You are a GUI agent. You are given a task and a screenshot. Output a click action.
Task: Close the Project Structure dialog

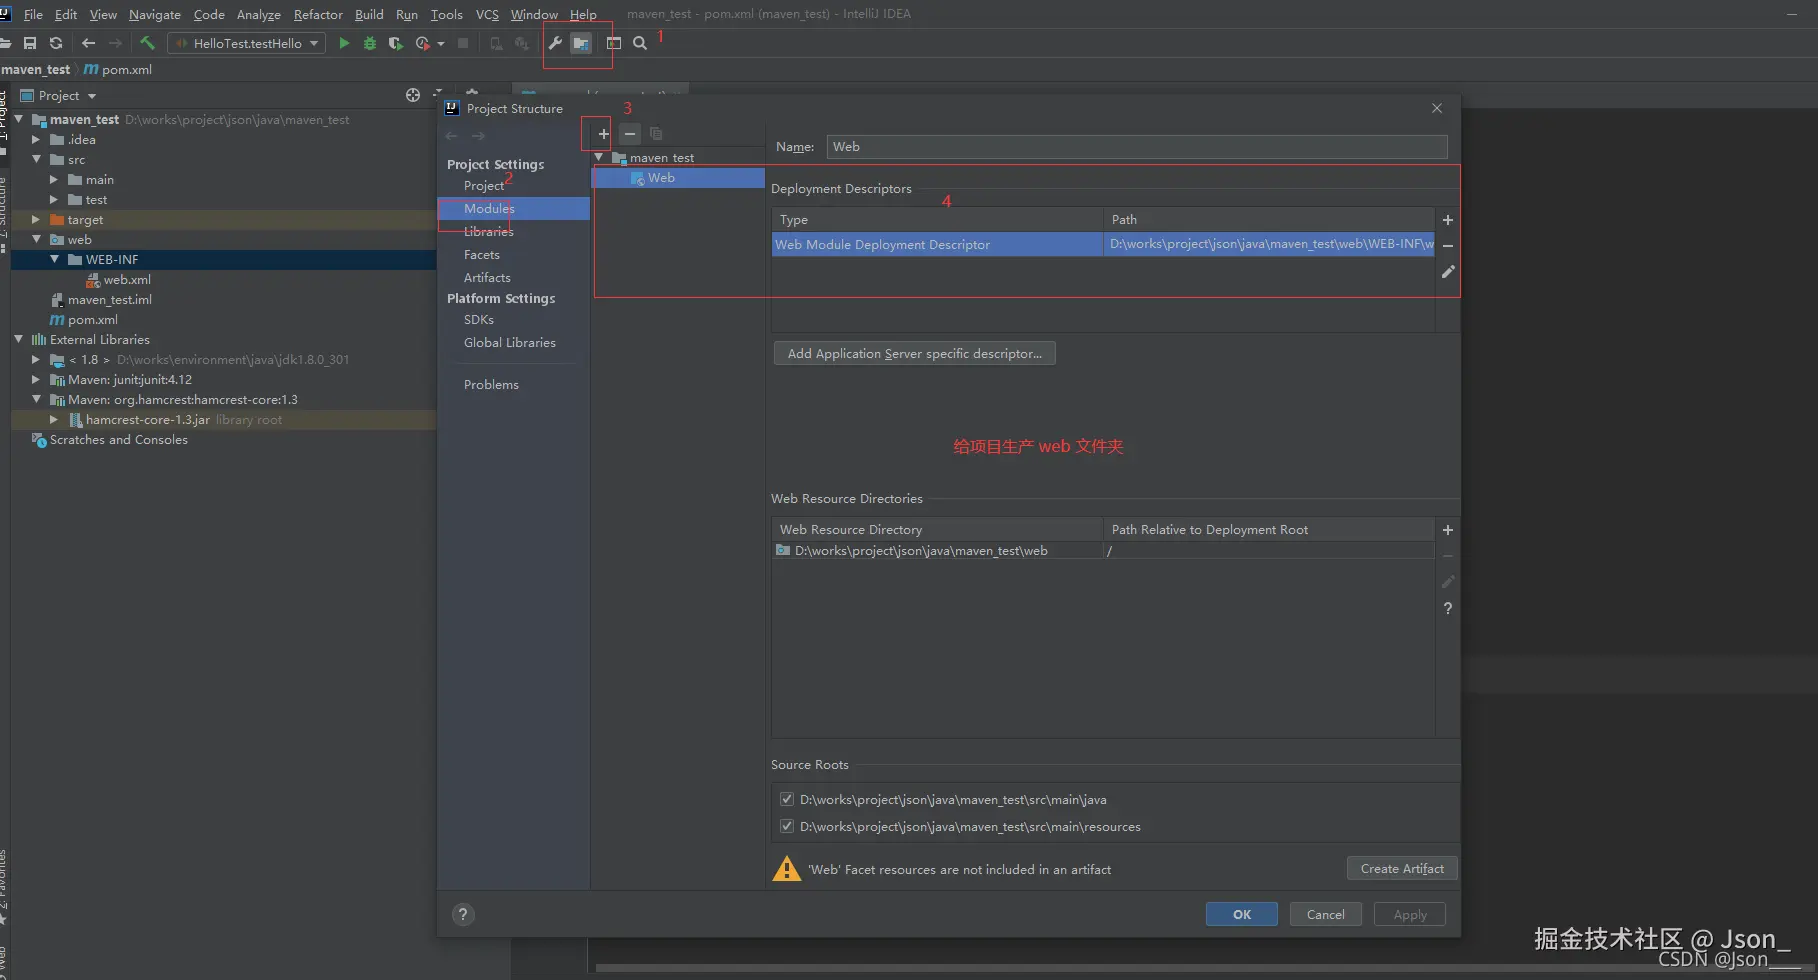pos(1437,108)
